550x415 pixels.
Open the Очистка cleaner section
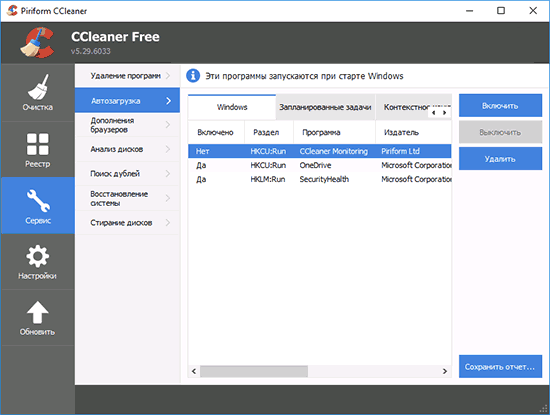[38, 93]
